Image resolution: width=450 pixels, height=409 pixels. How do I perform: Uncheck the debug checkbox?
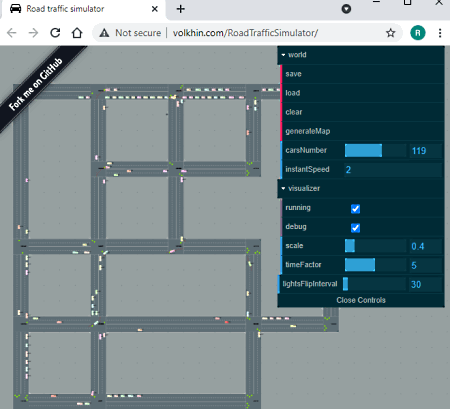coord(355,228)
